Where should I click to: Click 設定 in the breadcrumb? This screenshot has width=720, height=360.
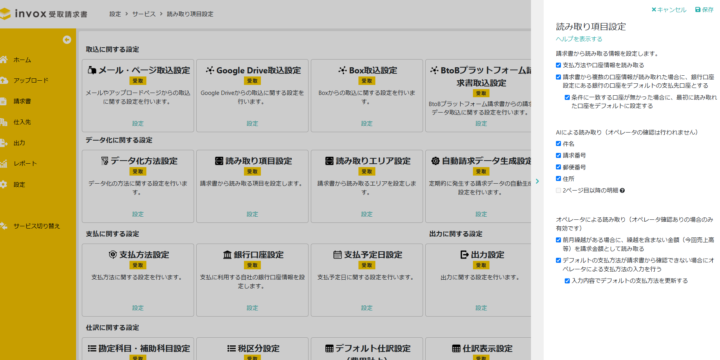point(115,14)
